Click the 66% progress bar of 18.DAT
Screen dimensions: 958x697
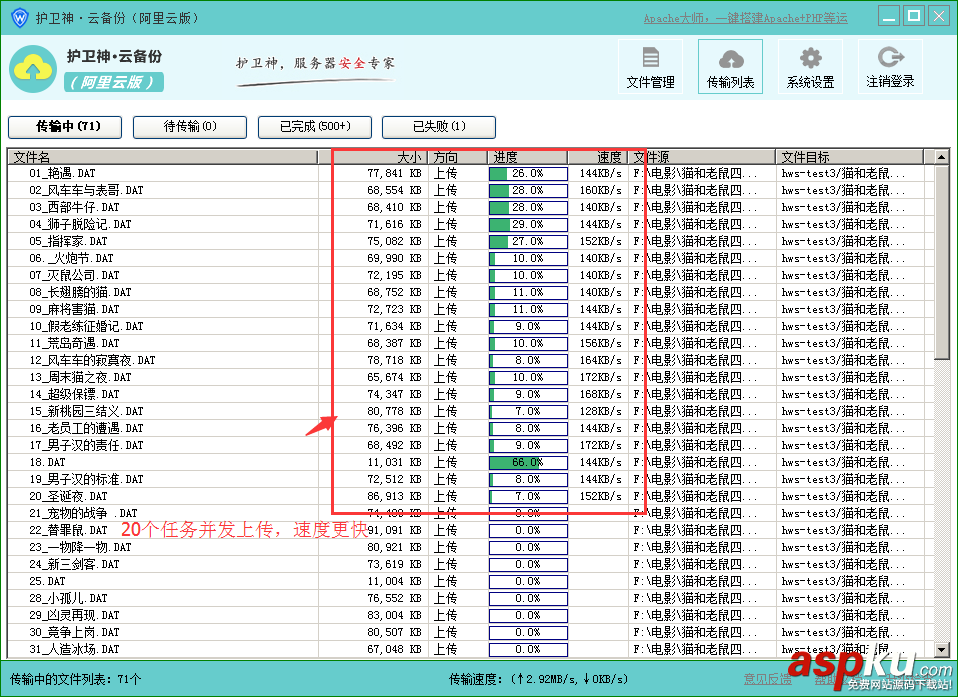coord(527,462)
